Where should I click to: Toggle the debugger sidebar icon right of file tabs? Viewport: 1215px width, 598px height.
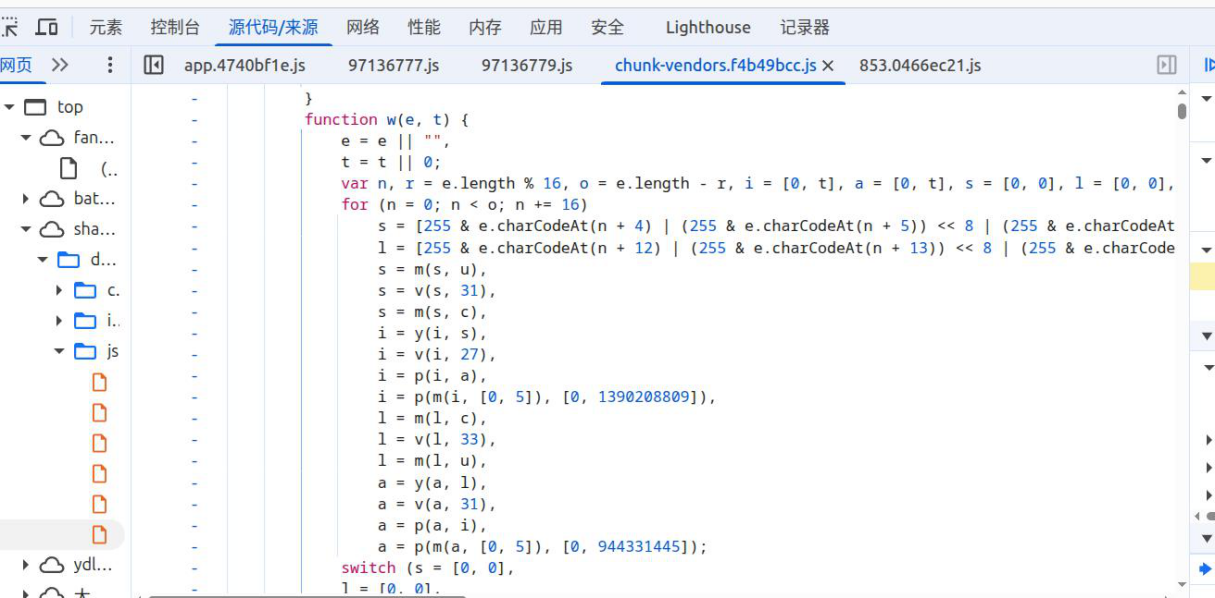[1166, 65]
